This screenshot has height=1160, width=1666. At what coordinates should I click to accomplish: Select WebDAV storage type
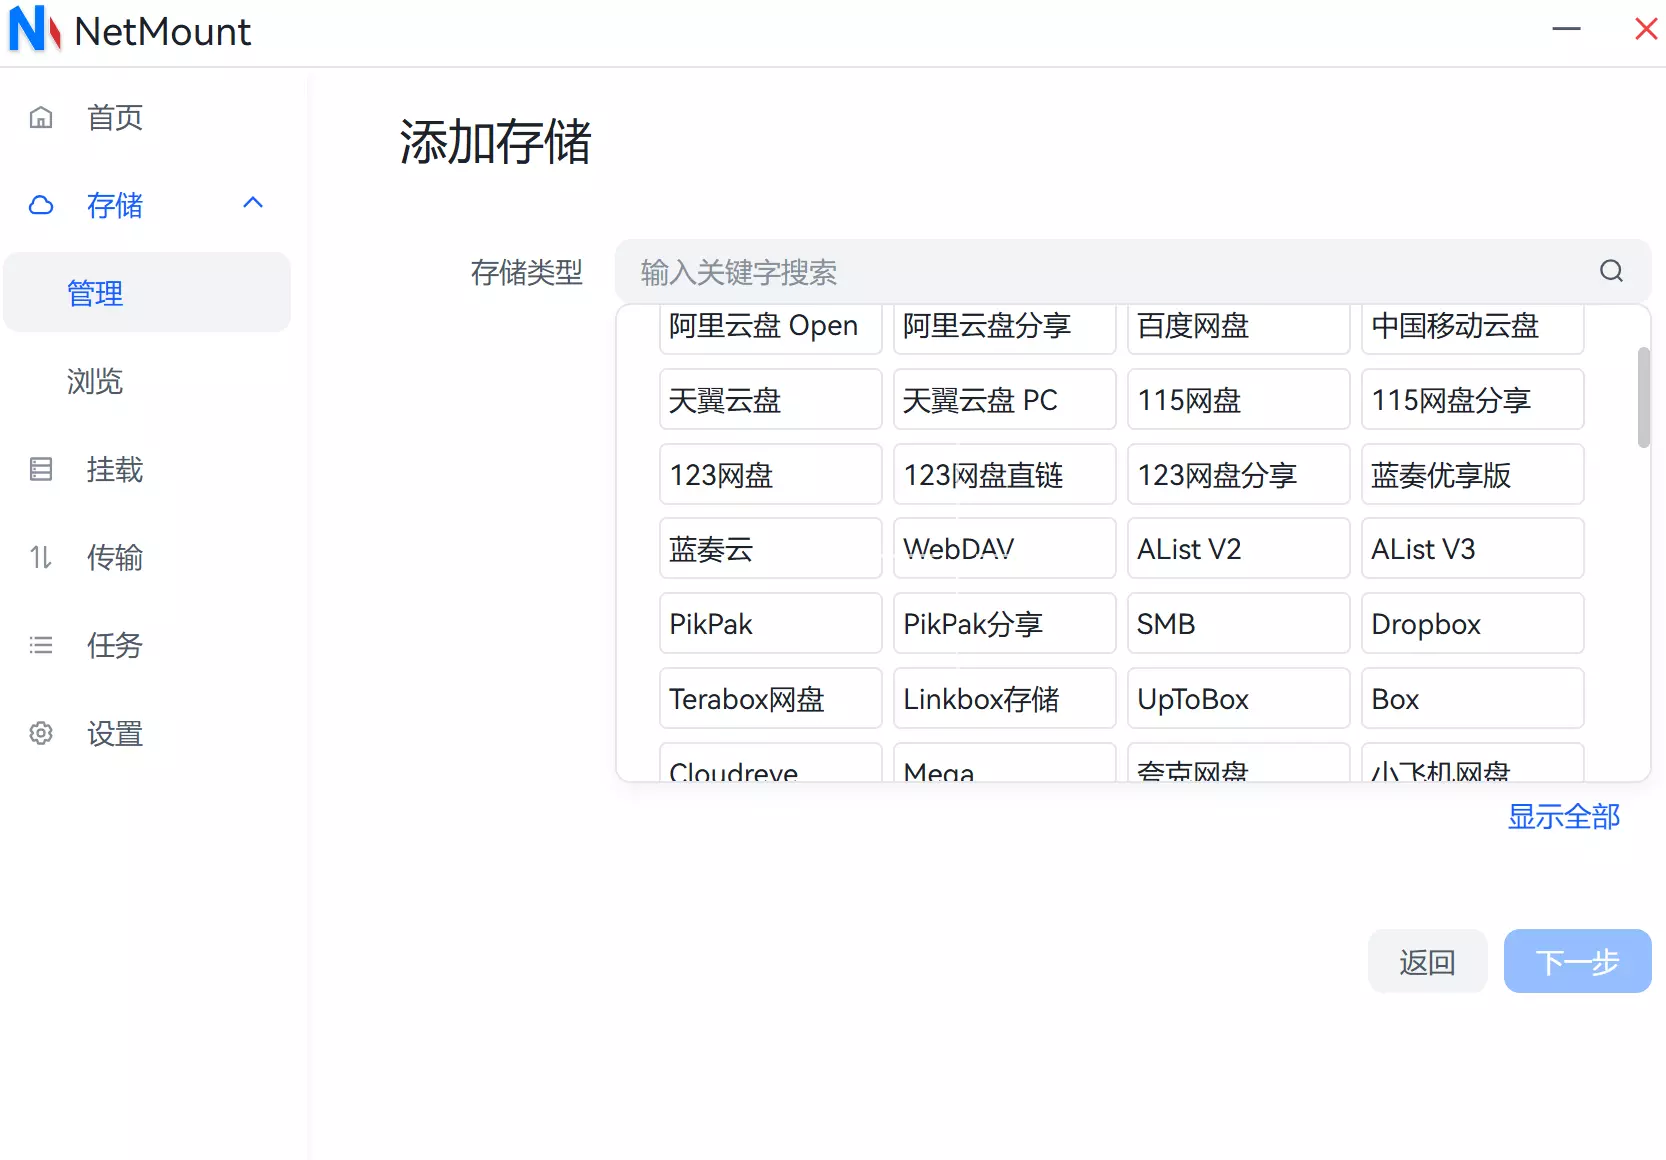[x=1004, y=548]
